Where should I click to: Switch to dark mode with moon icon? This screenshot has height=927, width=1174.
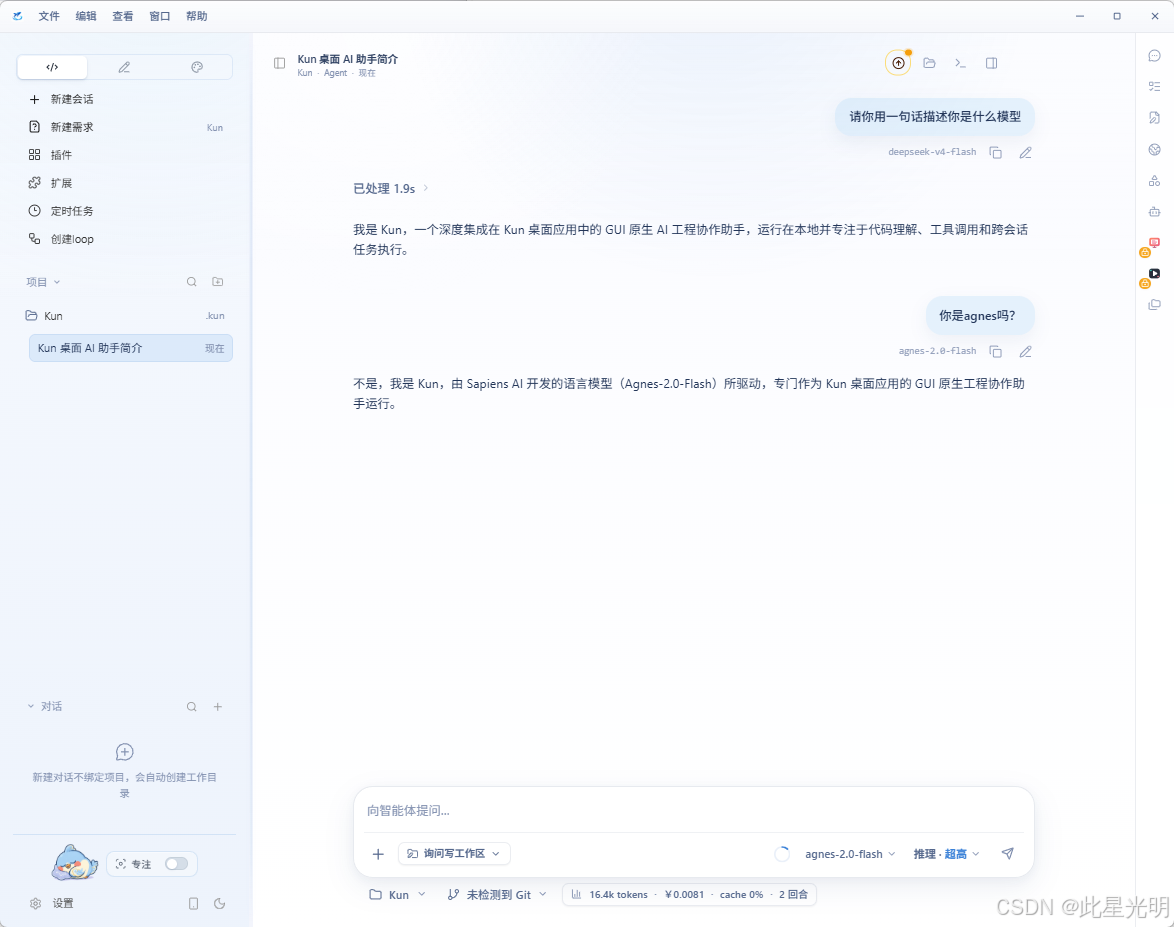(219, 904)
